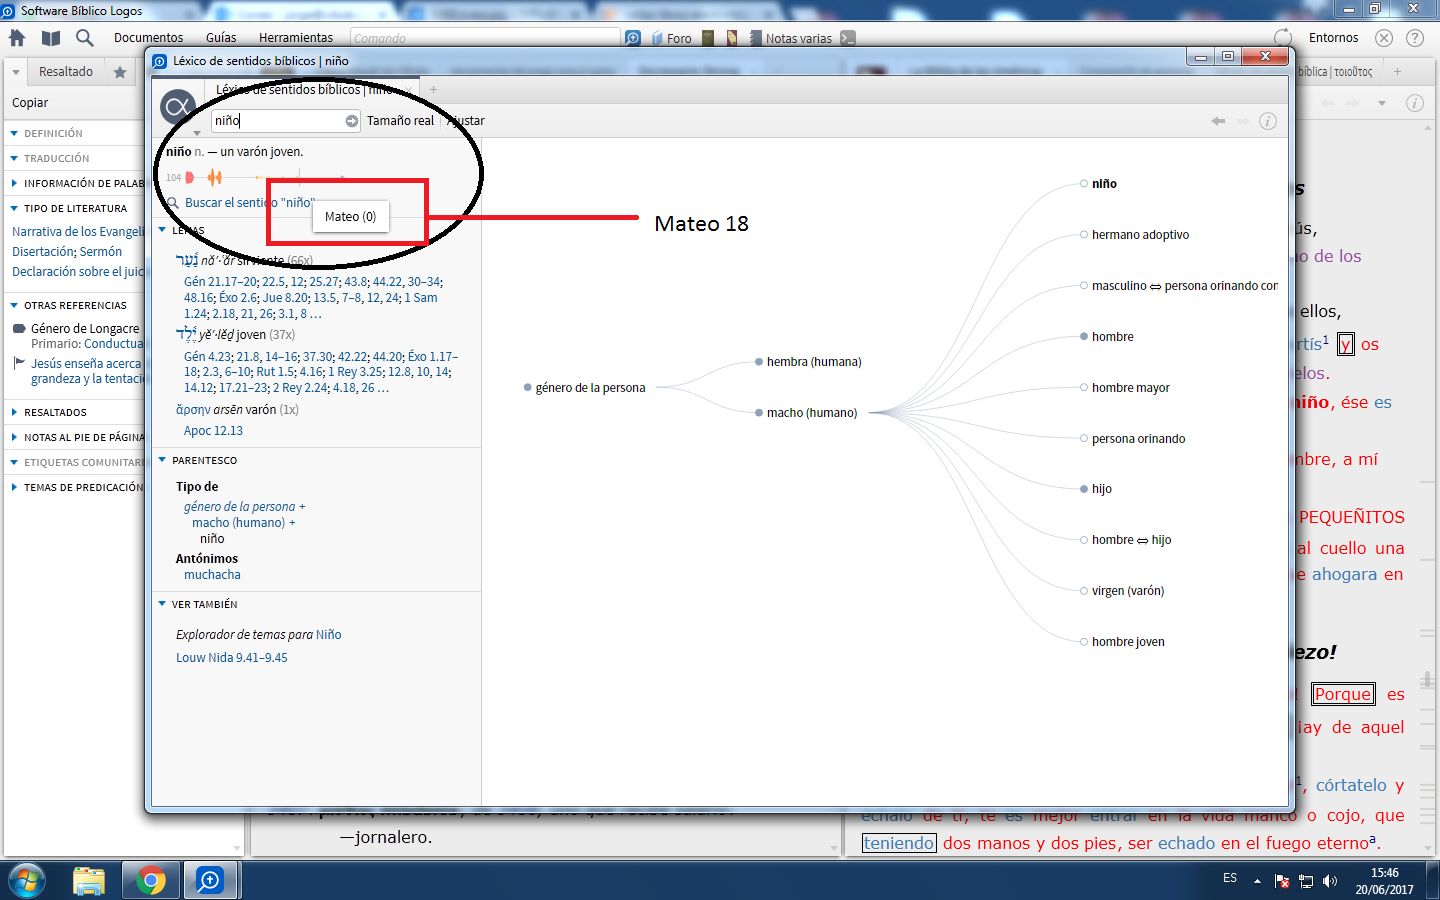Viewport: 1440px width, 900px height.
Task: Click the star favorite icon by Resaltado
Action: coord(120,72)
